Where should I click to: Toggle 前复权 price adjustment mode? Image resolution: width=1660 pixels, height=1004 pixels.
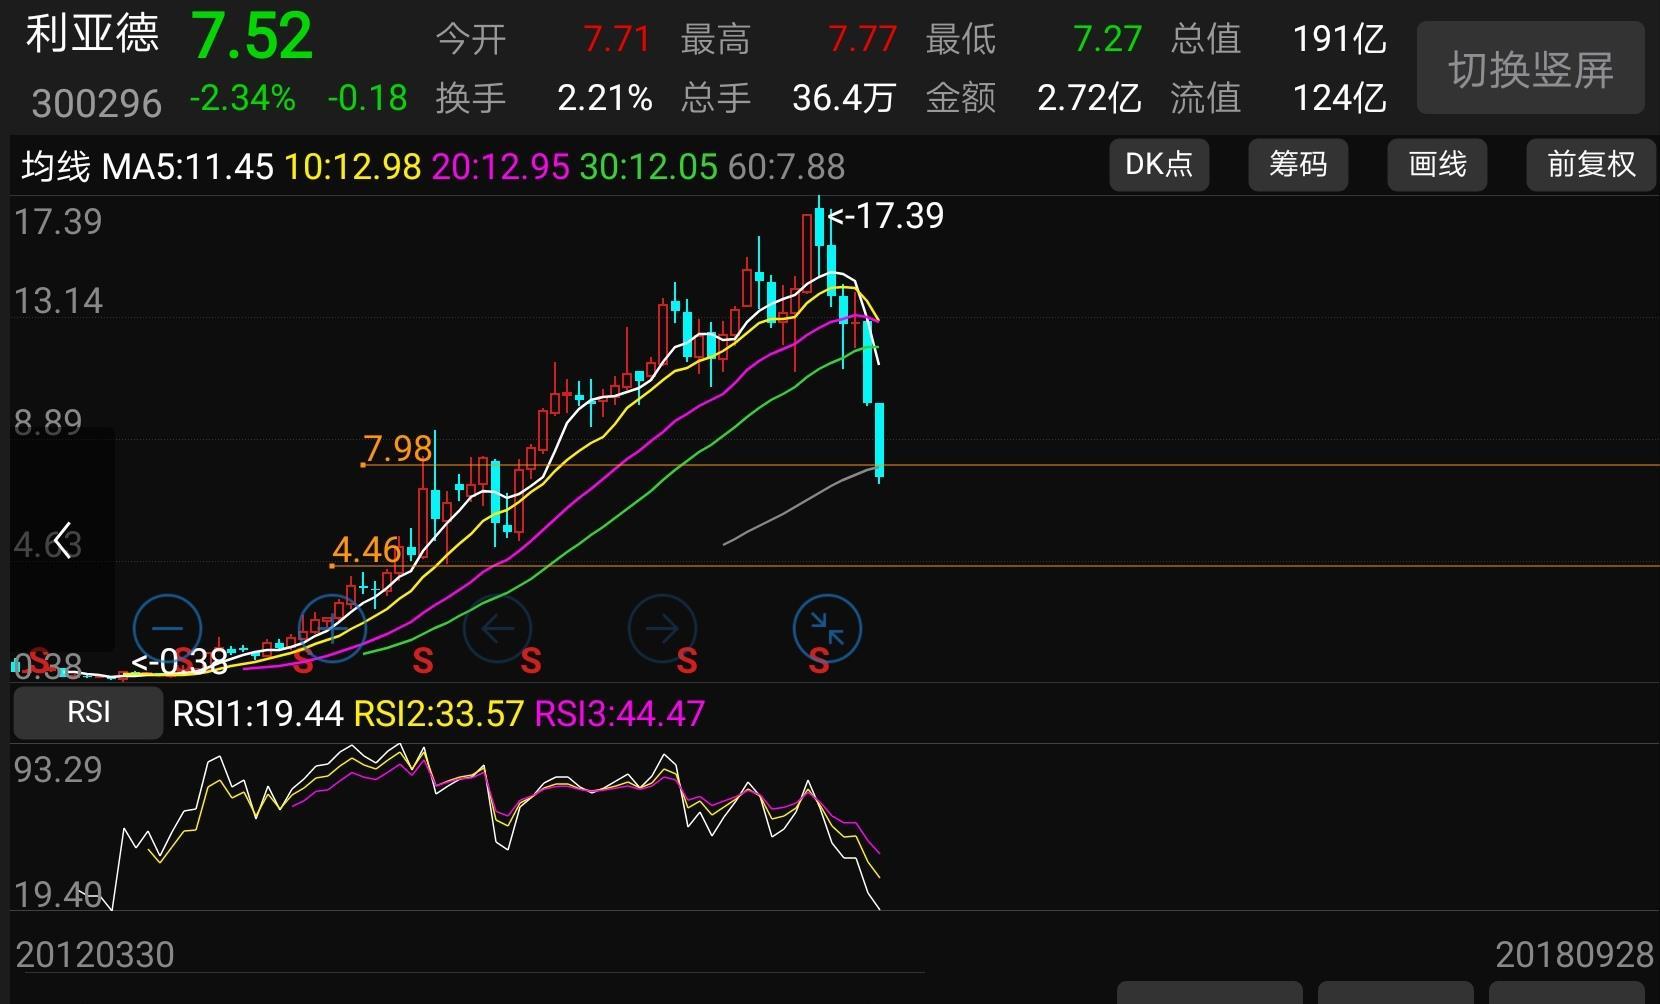point(1590,165)
